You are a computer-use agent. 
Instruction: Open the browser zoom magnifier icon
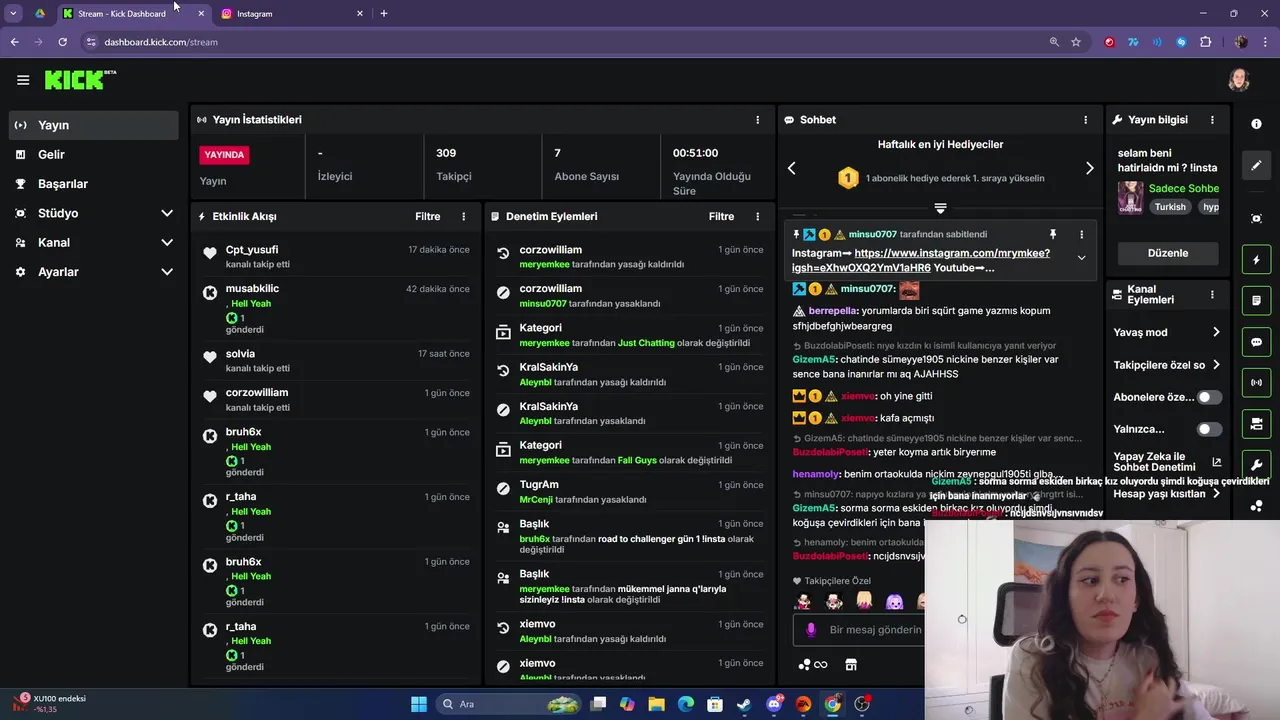[x=1054, y=42]
